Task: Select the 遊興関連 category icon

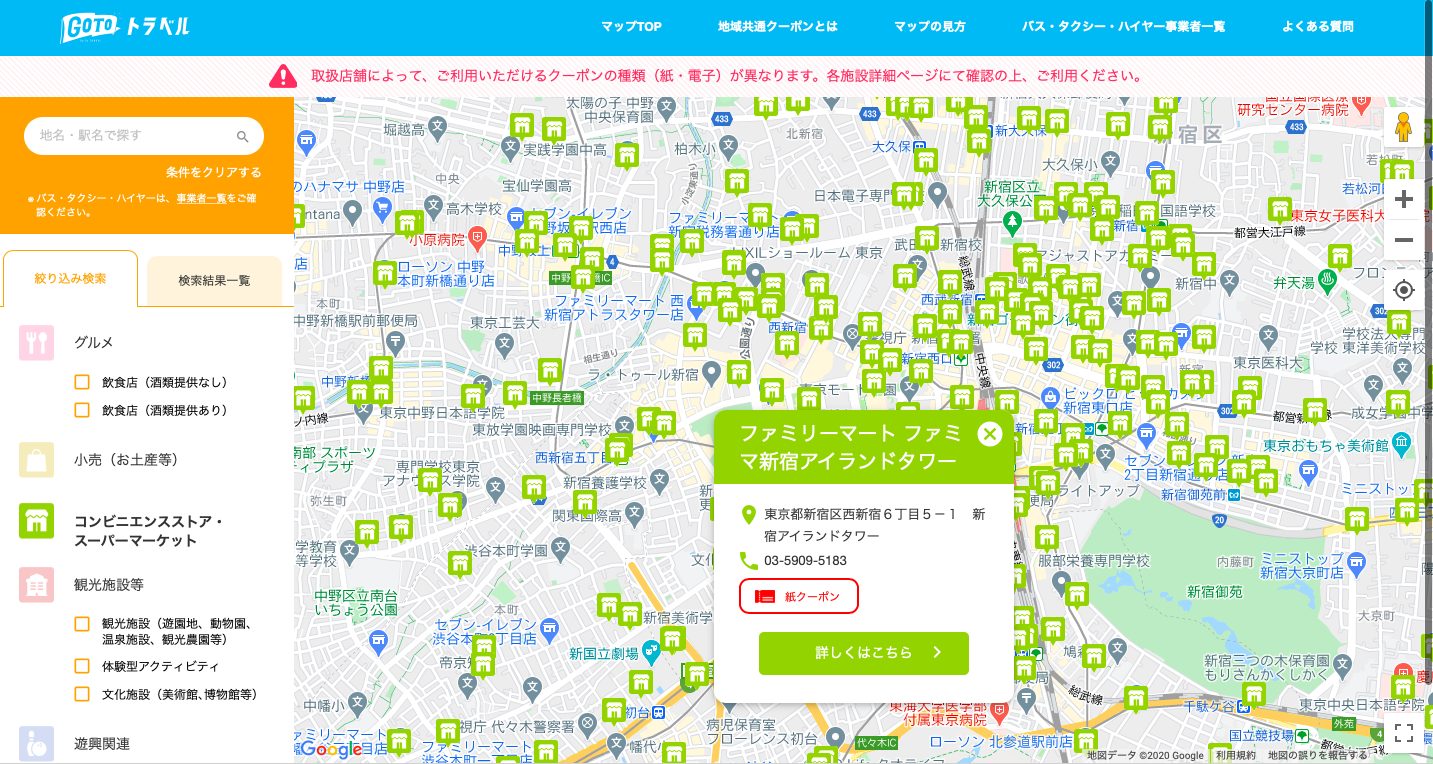Action: point(36,743)
